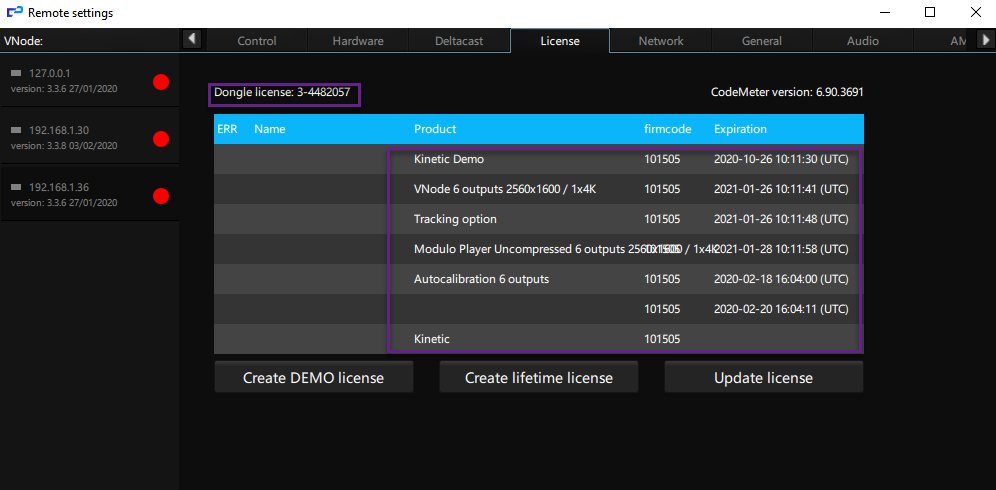Image resolution: width=996 pixels, height=490 pixels.
Task: Open the Deltacast tab
Action: tap(459, 41)
